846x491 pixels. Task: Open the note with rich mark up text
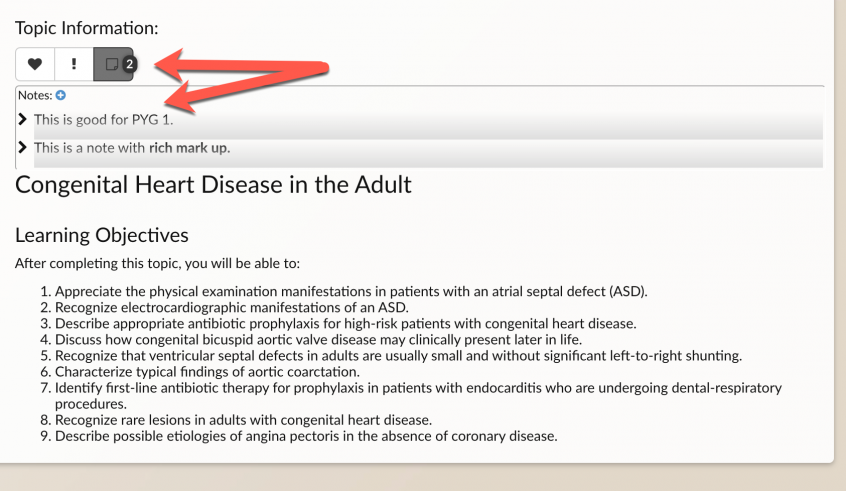point(132,148)
